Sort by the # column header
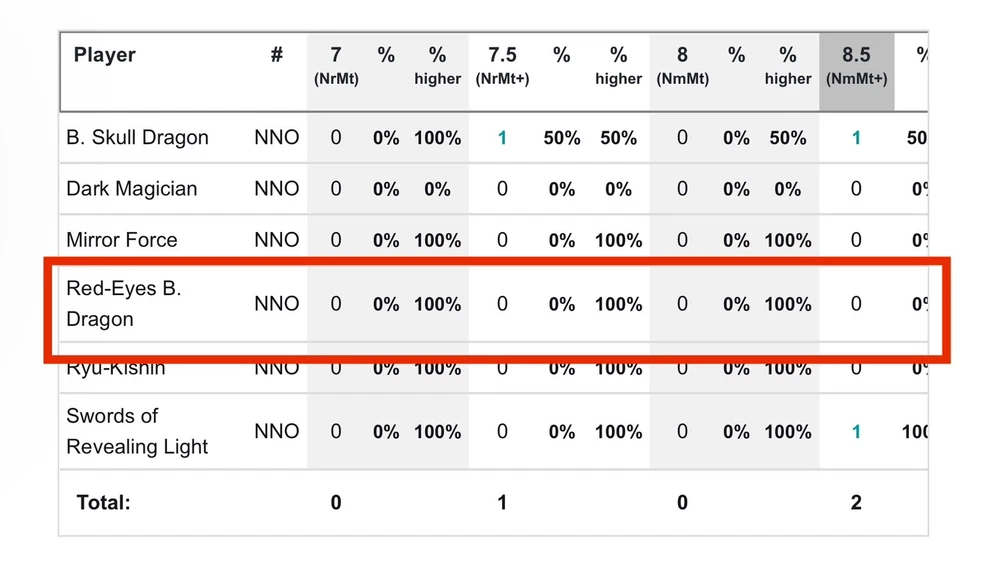The width and height of the screenshot is (1000, 584). [276, 56]
